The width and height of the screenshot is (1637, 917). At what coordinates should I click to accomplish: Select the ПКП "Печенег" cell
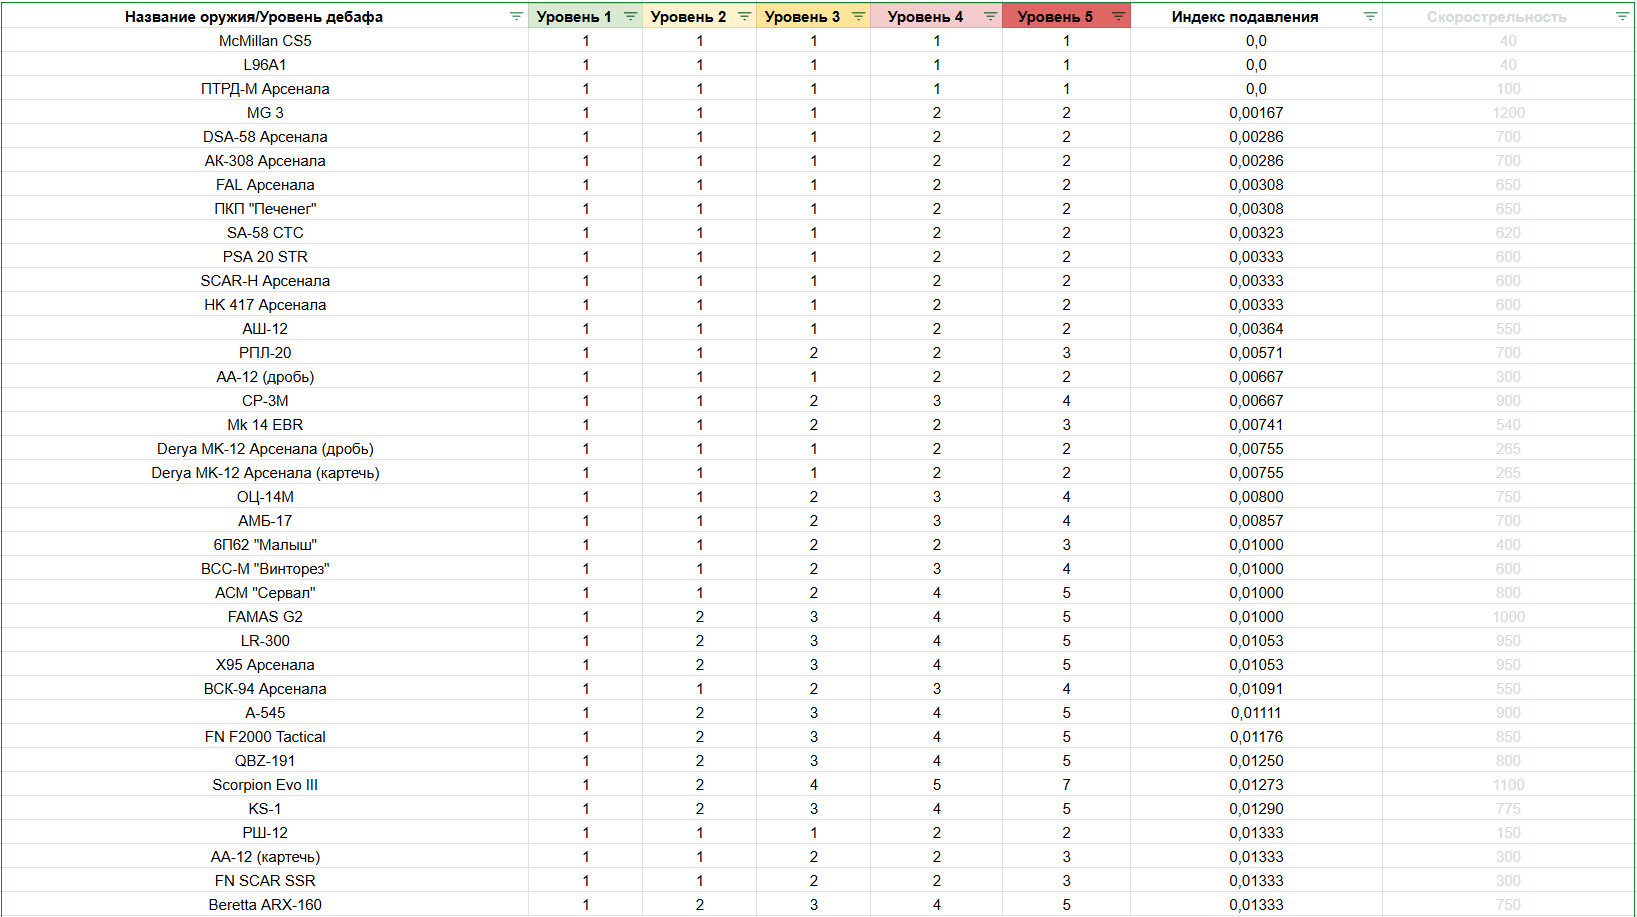point(265,209)
